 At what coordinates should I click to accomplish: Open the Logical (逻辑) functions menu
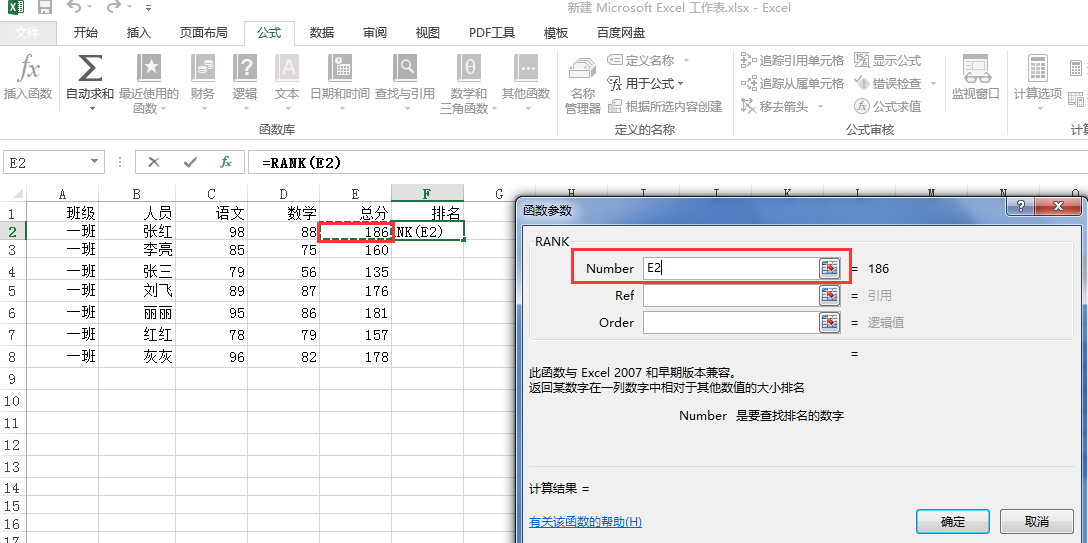click(245, 83)
